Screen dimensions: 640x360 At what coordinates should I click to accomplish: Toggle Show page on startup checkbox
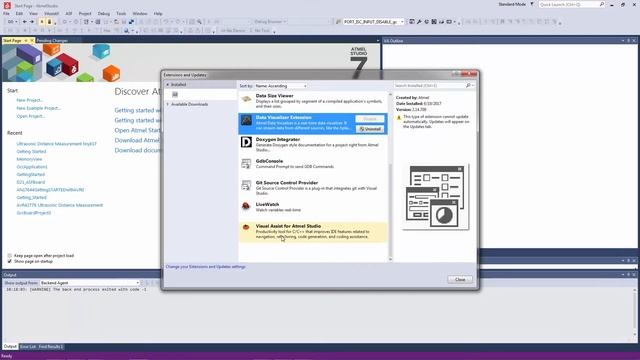[x=9, y=261]
